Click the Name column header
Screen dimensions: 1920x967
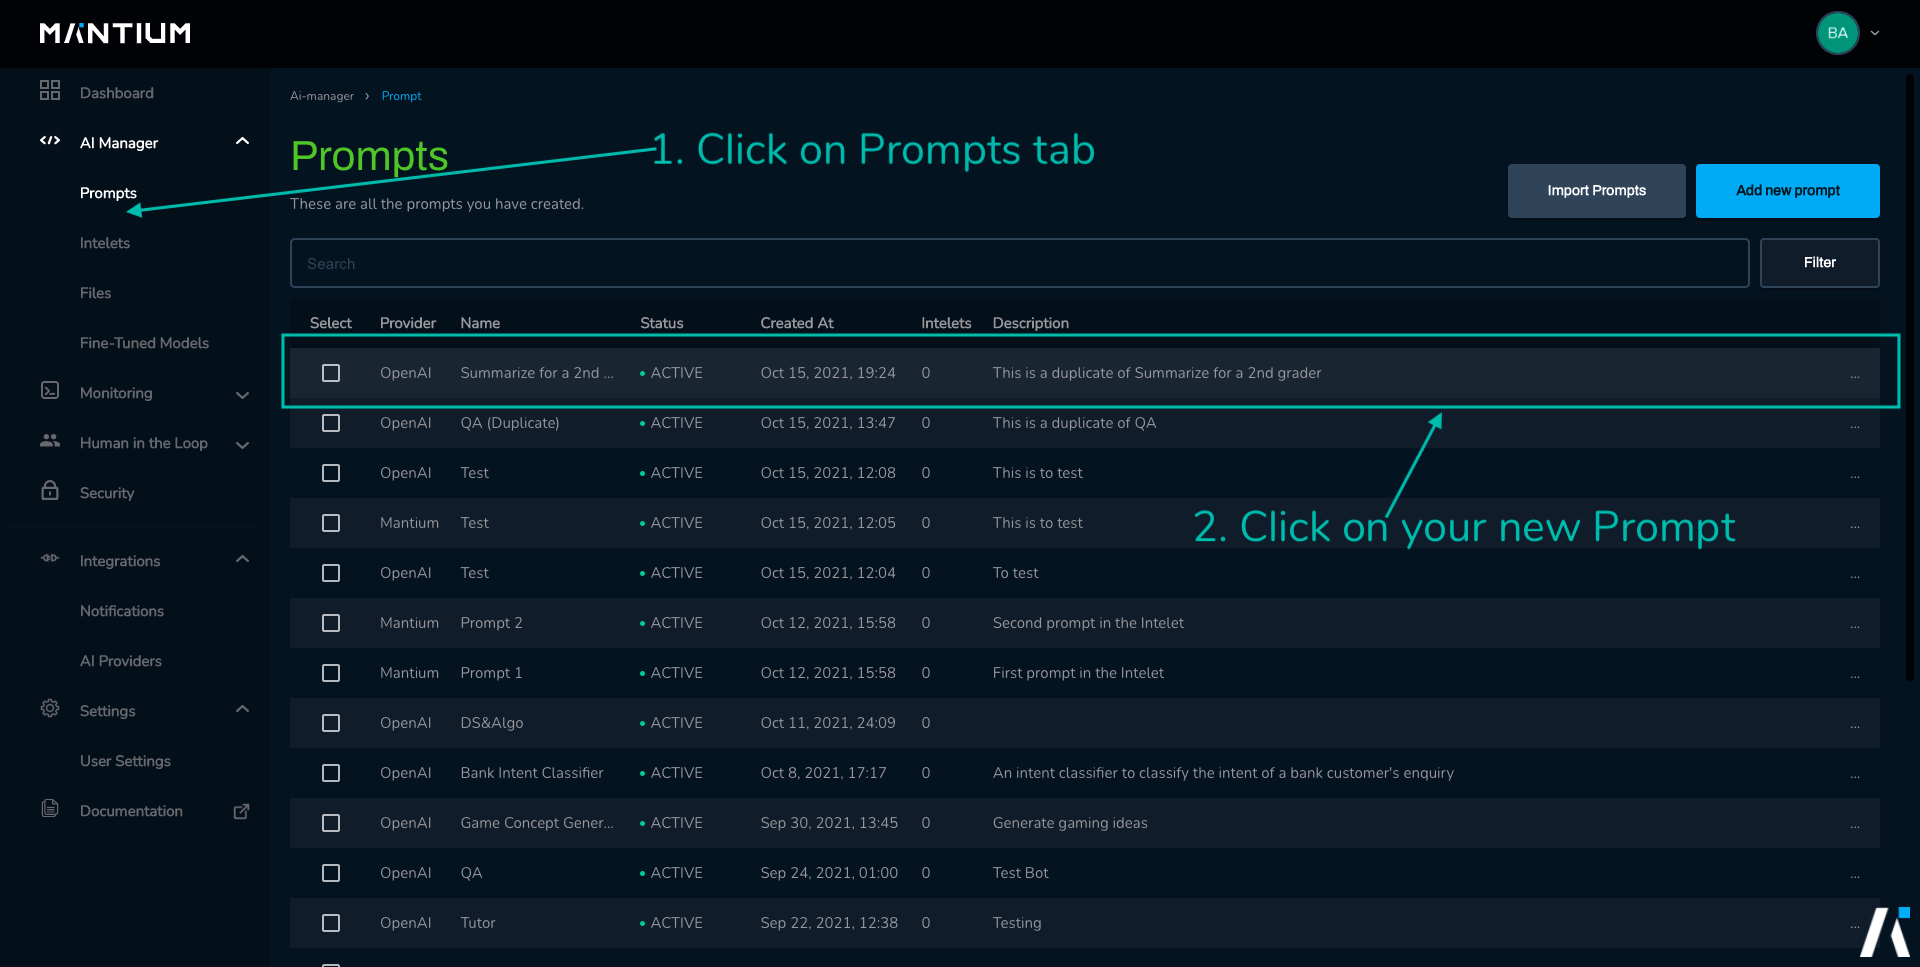coord(480,323)
